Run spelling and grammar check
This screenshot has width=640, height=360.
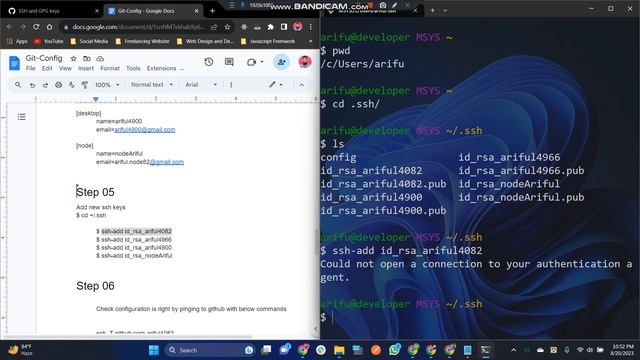[x=72, y=85]
